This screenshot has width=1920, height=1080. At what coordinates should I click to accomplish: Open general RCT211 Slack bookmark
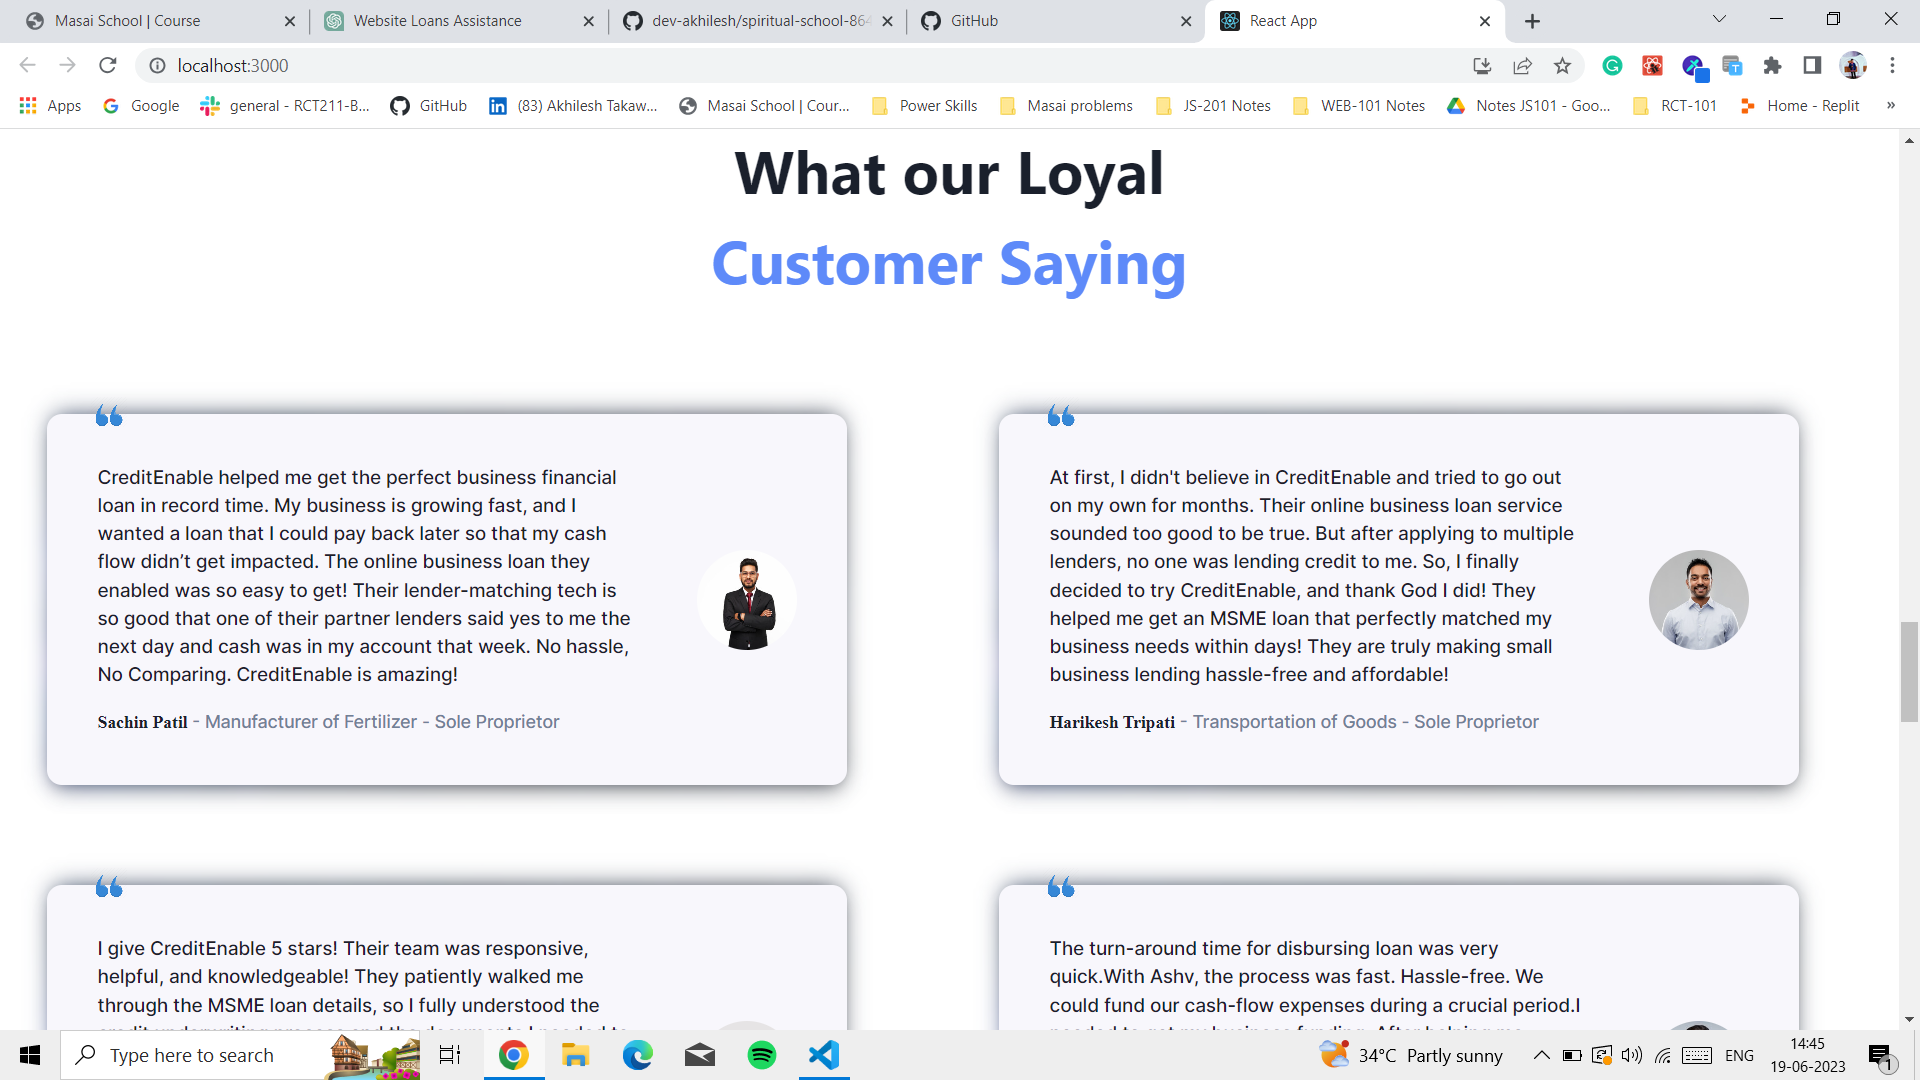[x=285, y=105]
